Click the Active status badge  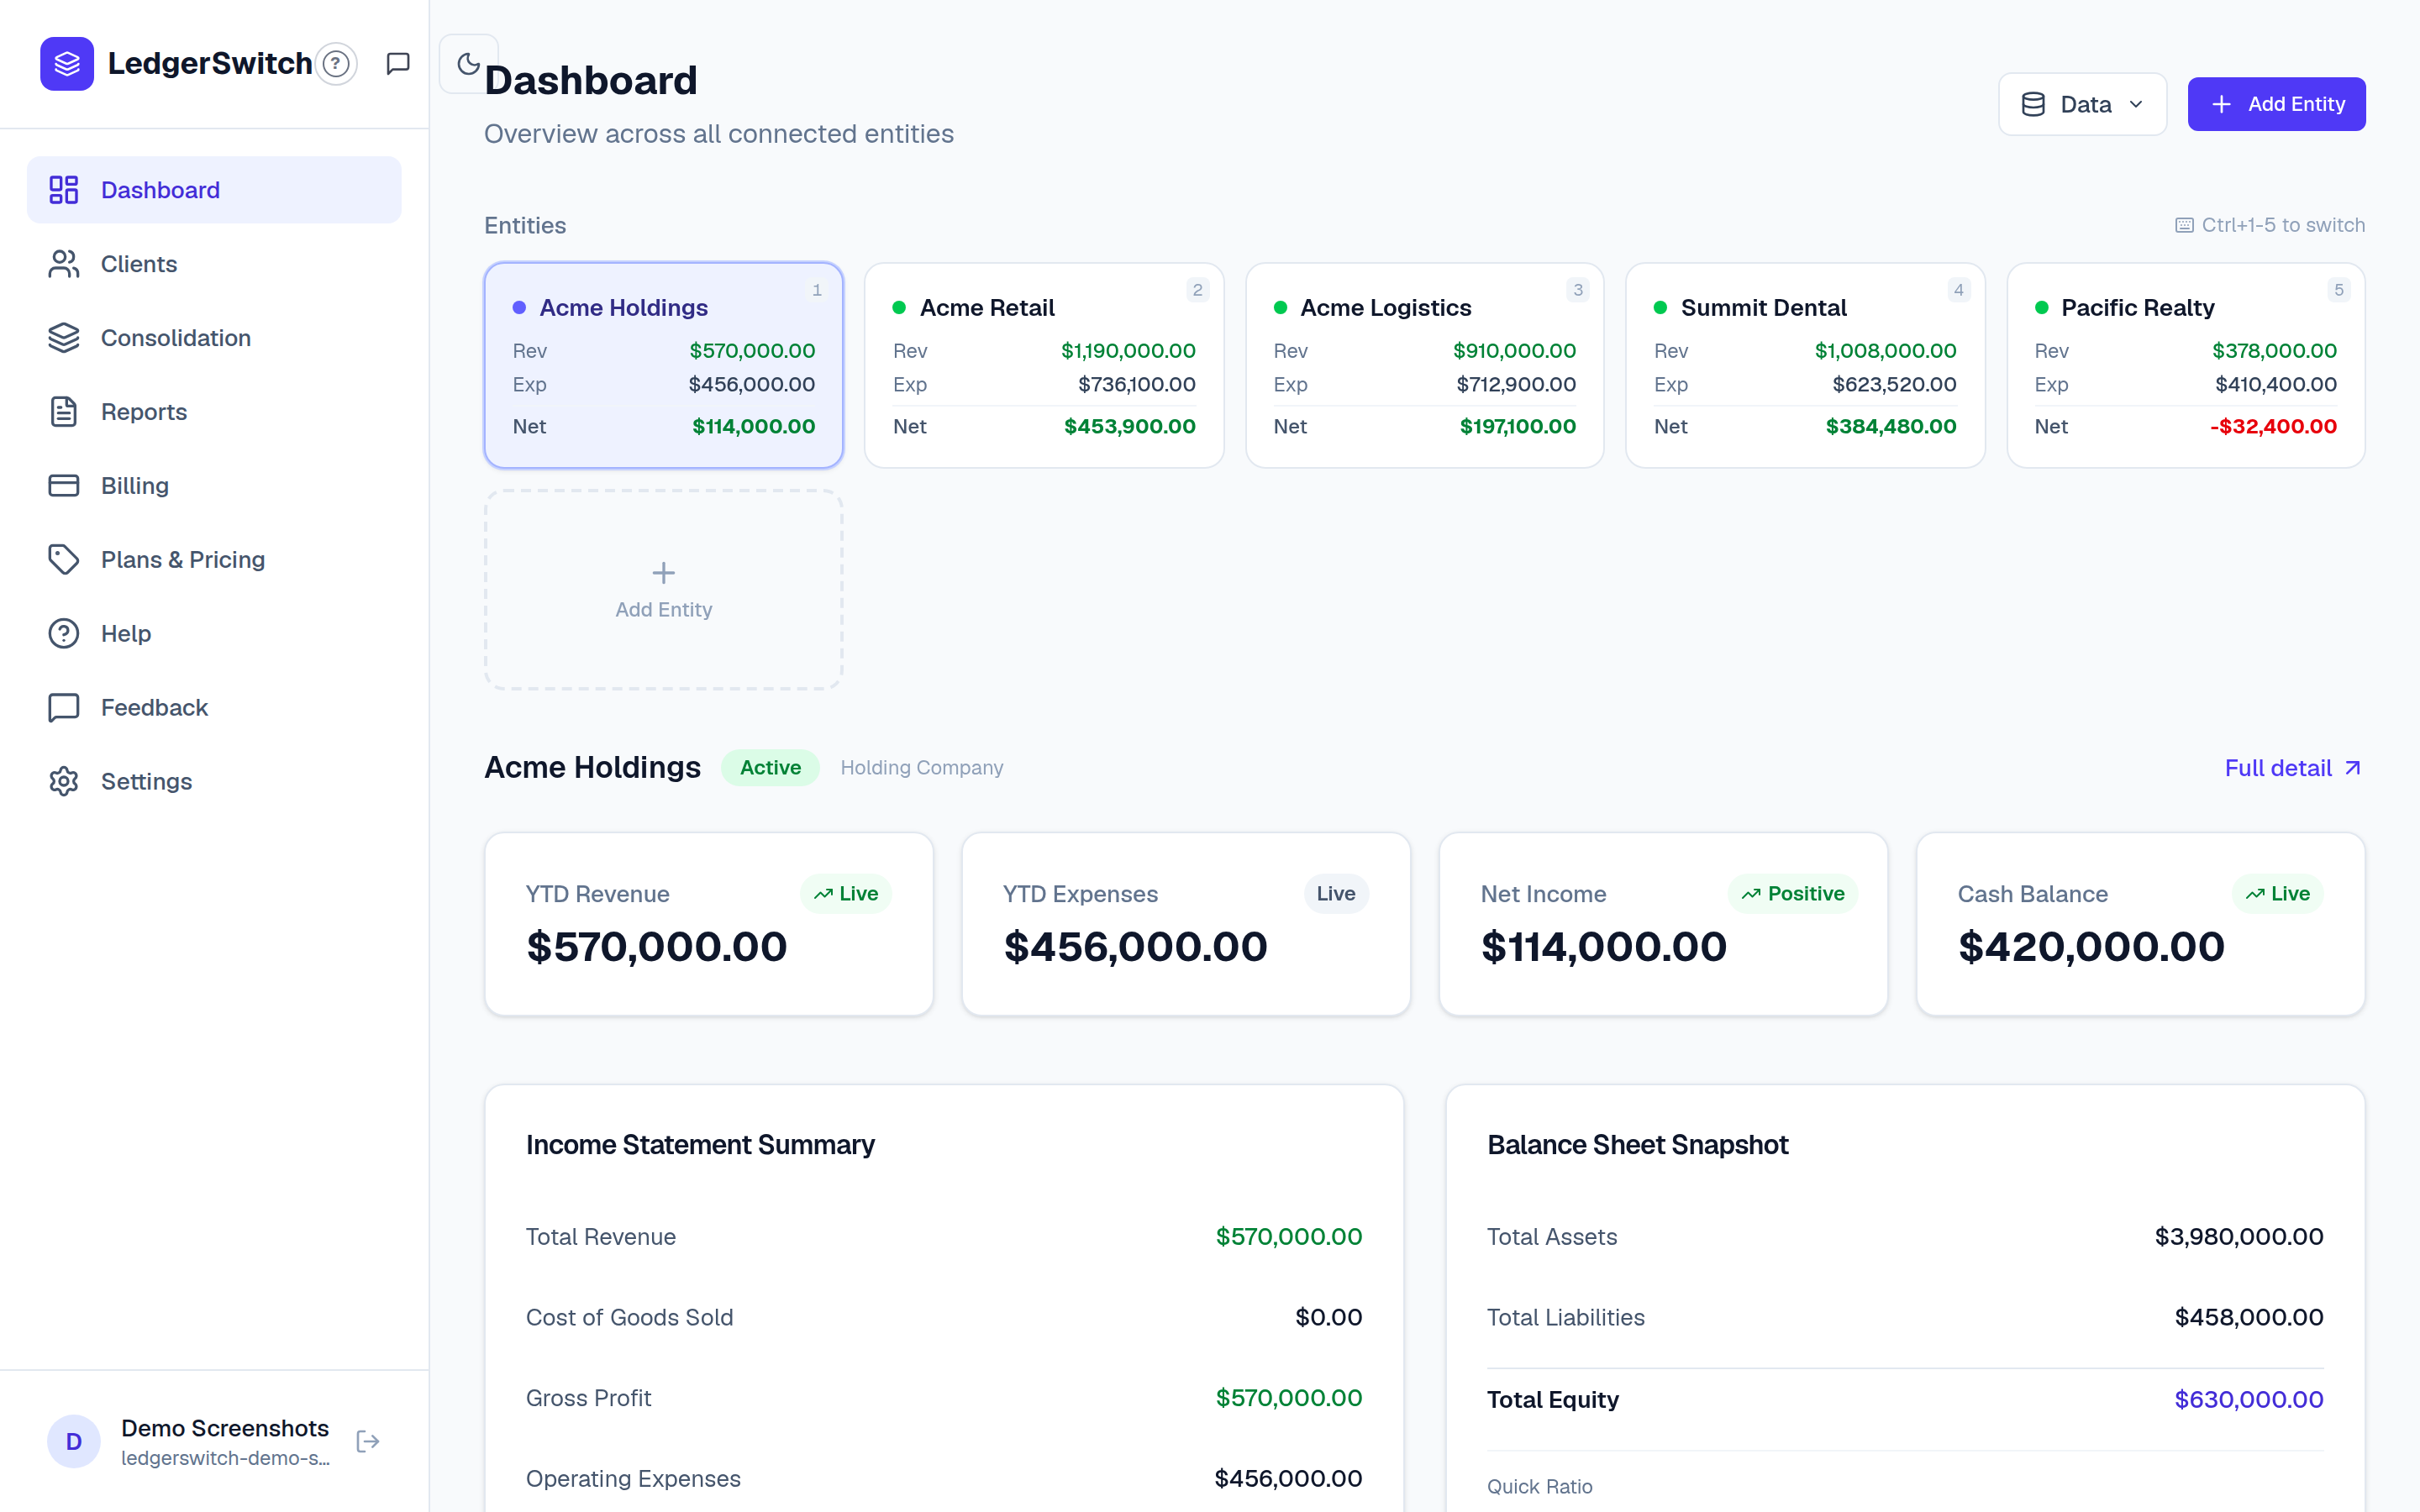[770, 768]
